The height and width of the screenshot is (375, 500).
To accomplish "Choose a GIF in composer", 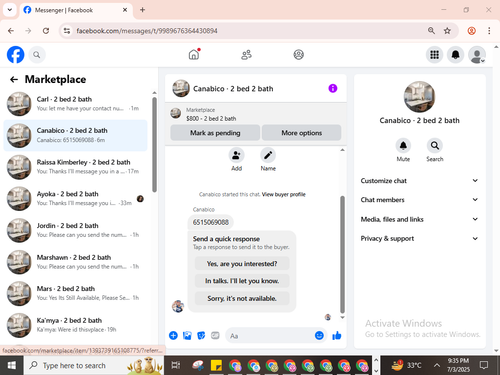I will tap(215, 335).
